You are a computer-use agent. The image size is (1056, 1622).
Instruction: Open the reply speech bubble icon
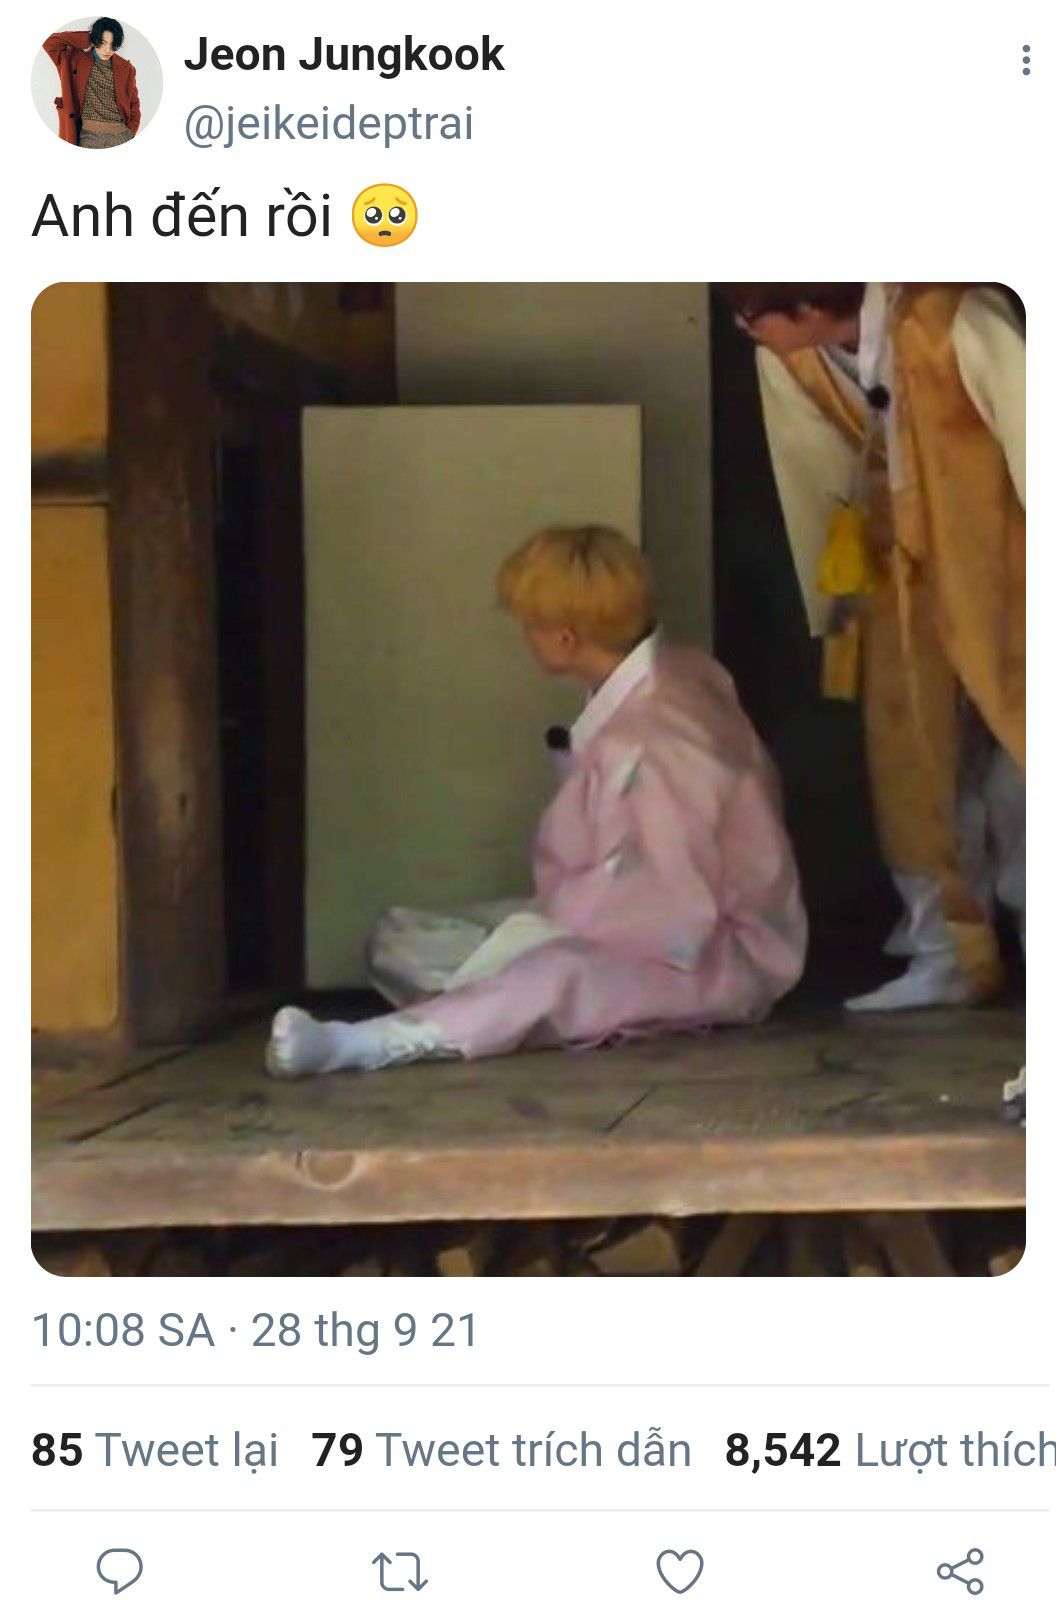coord(120,1571)
